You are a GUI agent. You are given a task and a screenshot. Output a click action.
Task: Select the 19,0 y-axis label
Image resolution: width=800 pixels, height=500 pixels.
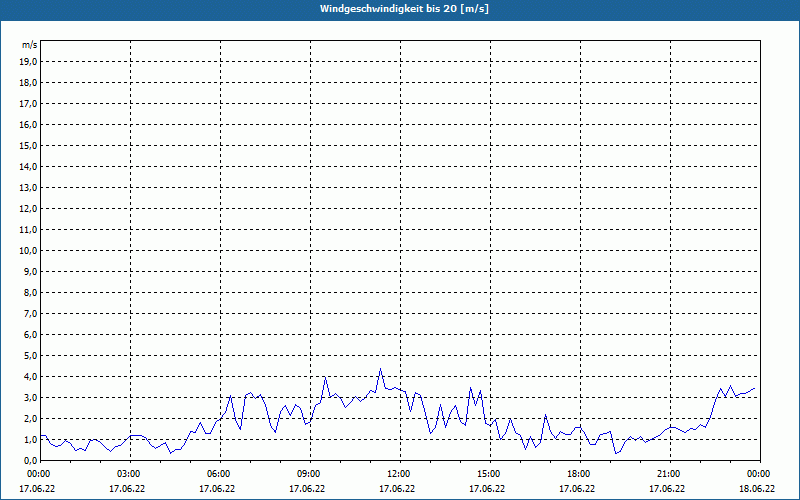click(x=29, y=61)
